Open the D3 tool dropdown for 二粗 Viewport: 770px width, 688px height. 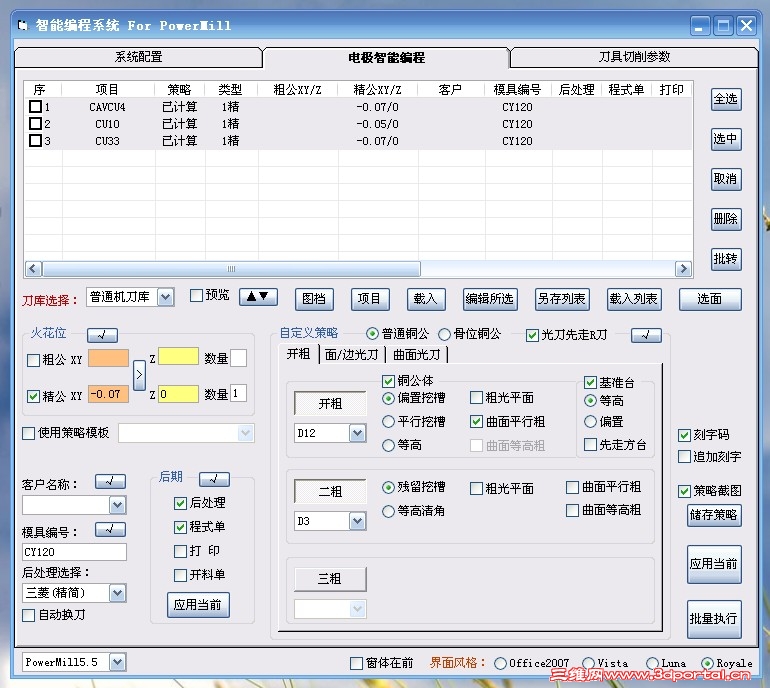pos(358,521)
